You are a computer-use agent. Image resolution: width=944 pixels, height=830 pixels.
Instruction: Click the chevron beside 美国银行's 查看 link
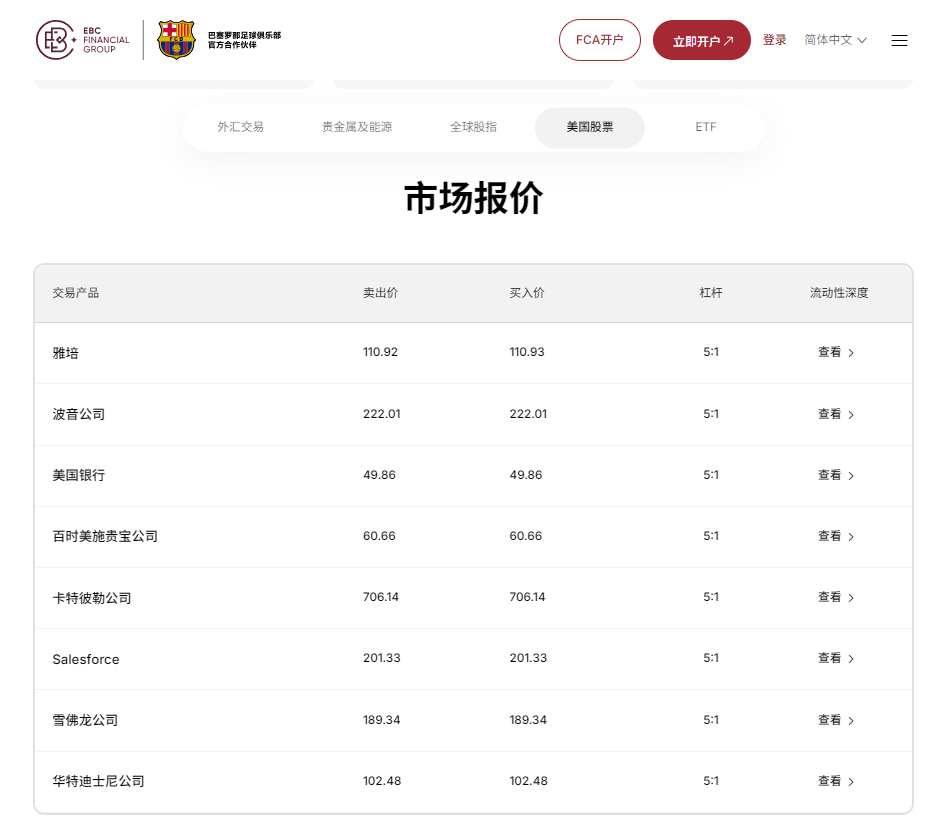850,475
